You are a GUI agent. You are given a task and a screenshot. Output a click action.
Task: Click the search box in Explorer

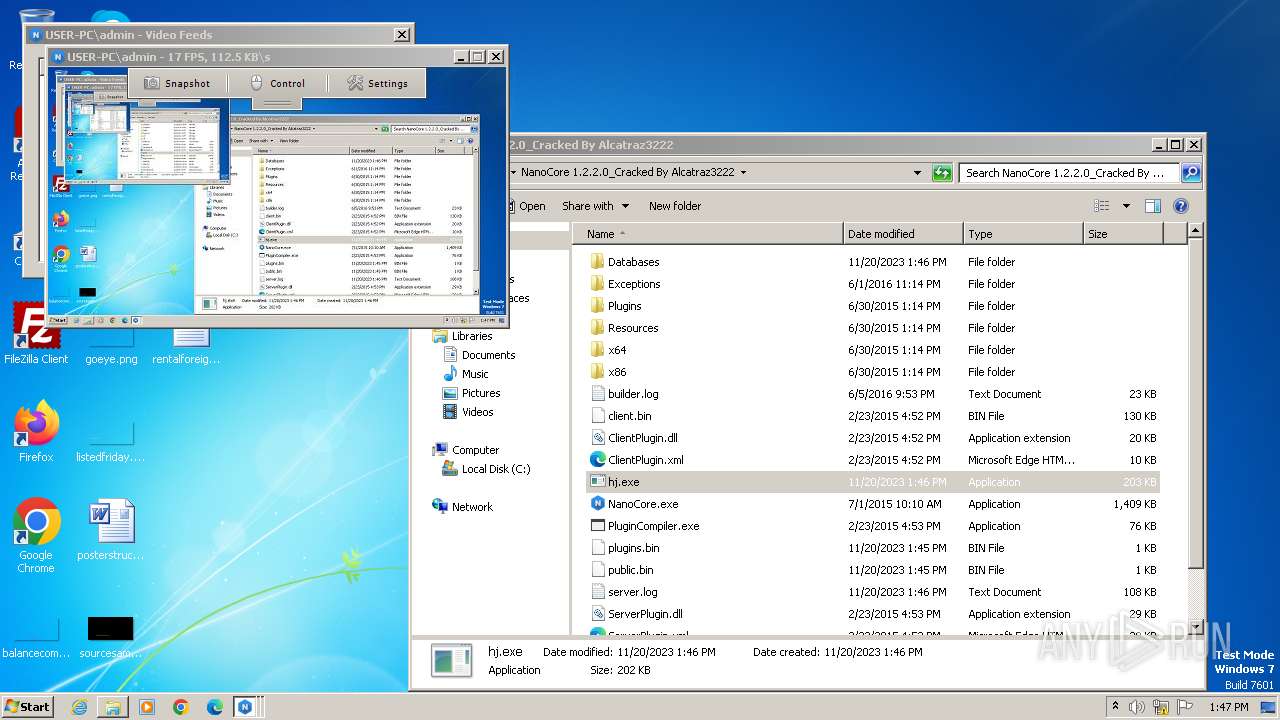(1069, 172)
